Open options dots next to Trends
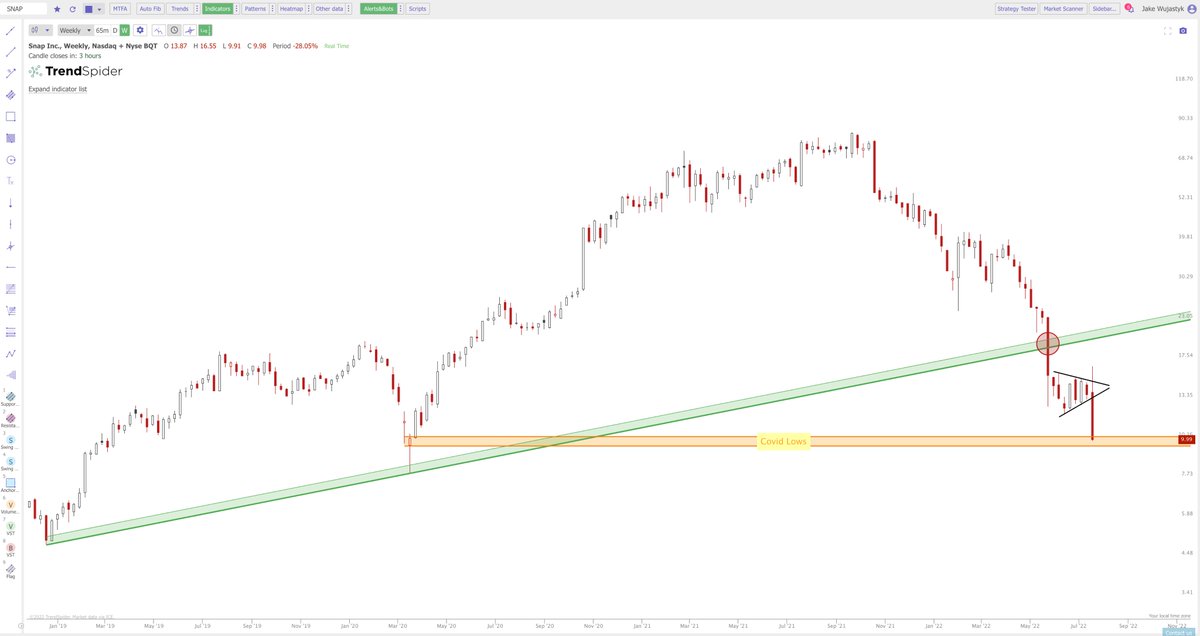 point(197,9)
